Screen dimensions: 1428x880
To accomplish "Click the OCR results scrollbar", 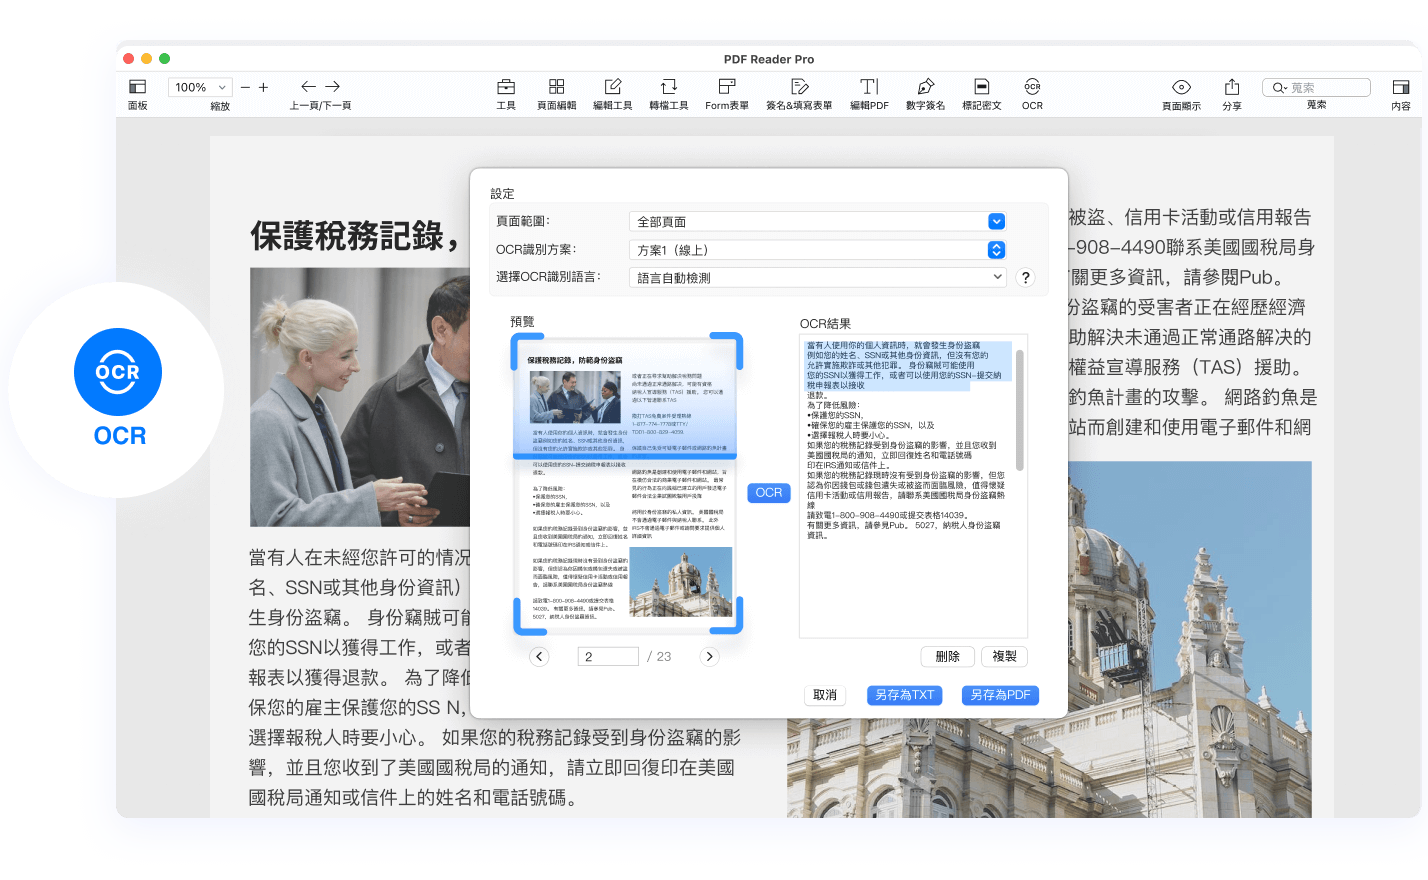I will click(x=1019, y=410).
